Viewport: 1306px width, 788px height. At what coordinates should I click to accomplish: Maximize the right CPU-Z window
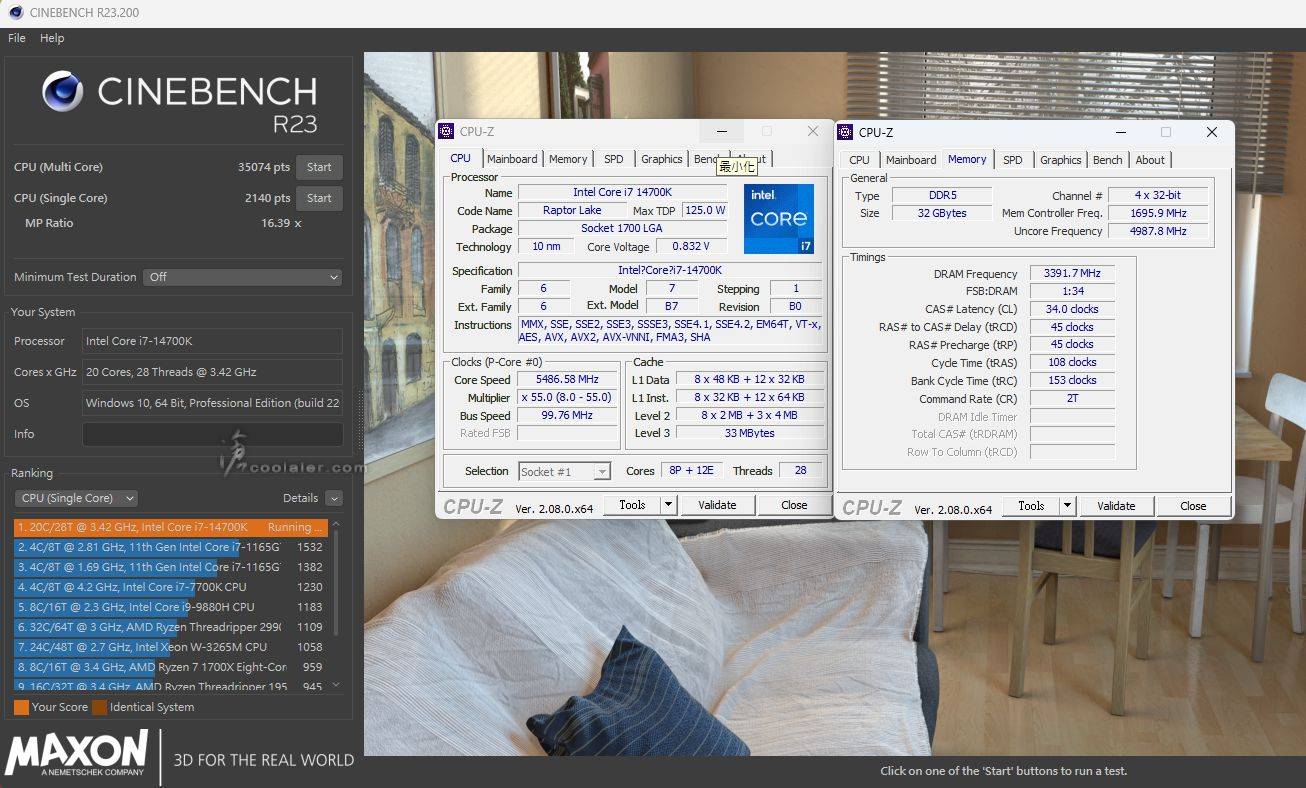coord(1166,132)
